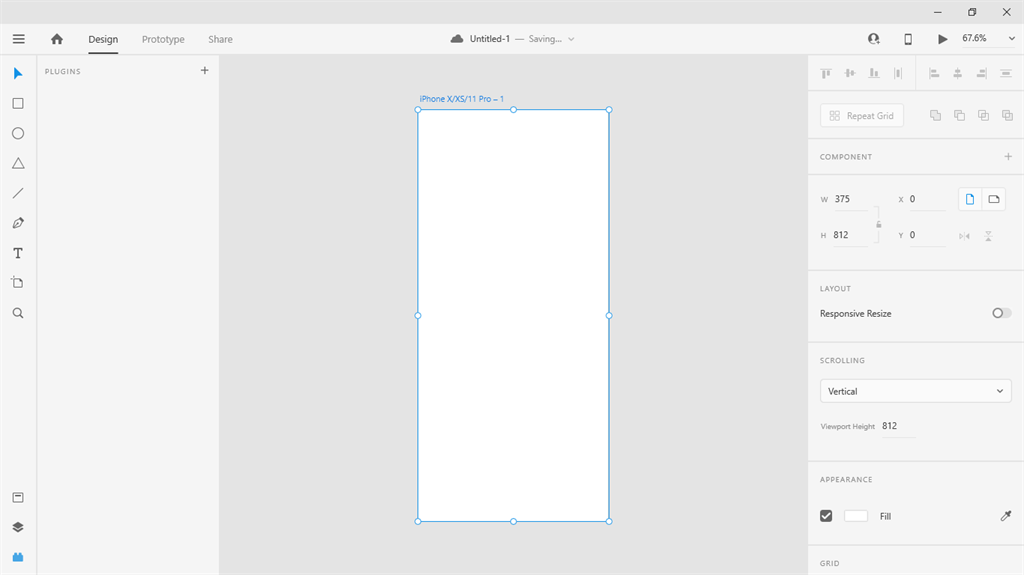
Task: Go to the Home screen icon
Action: [x=57, y=39]
